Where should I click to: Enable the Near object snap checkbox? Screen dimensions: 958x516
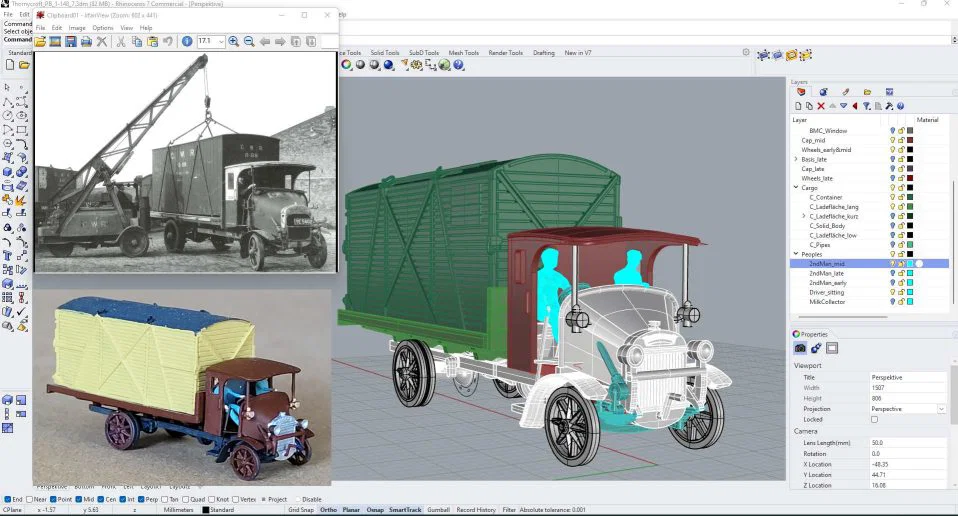(x=27, y=499)
